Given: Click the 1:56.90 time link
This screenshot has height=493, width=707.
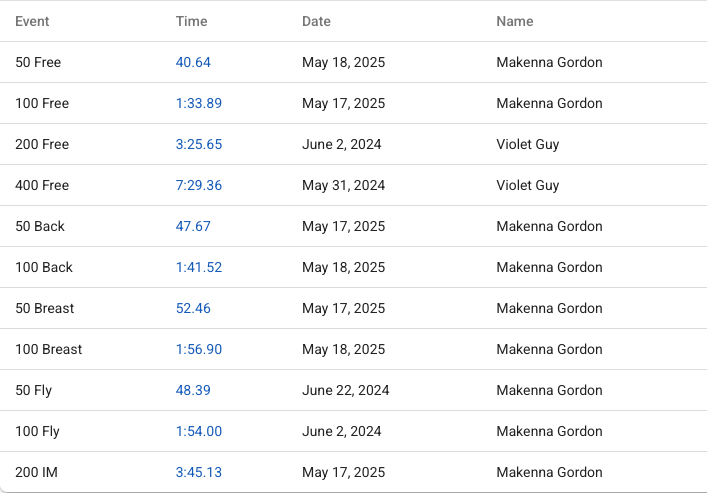Looking at the screenshot, I should click(x=198, y=349).
